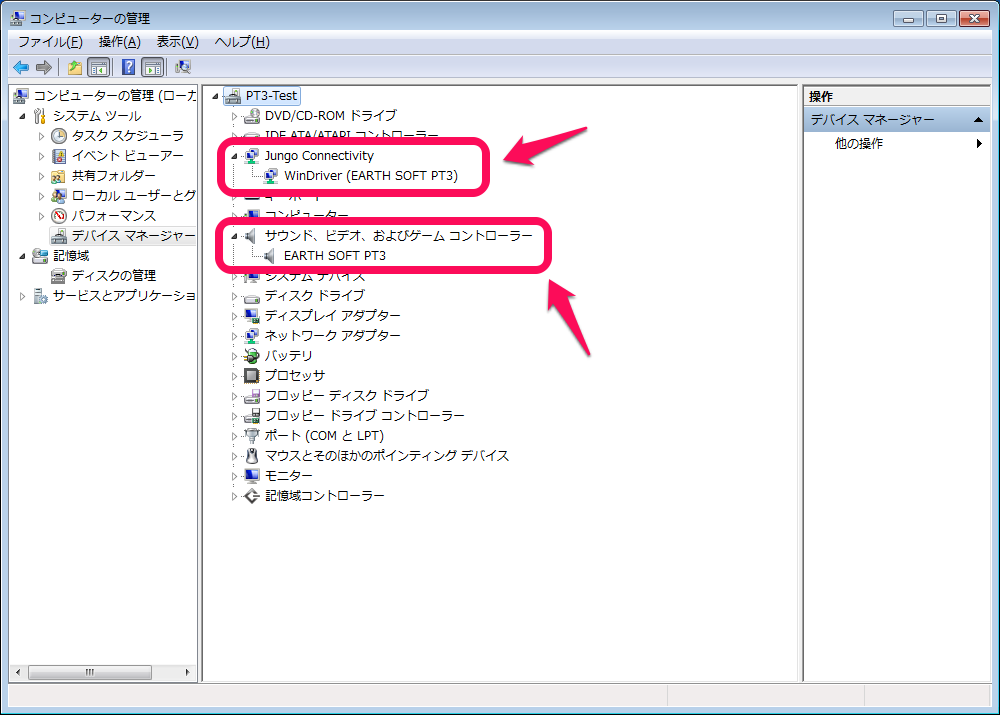The image size is (1000, 715).
Task: Expand the ディスク ドライブ node
Action: (234, 296)
